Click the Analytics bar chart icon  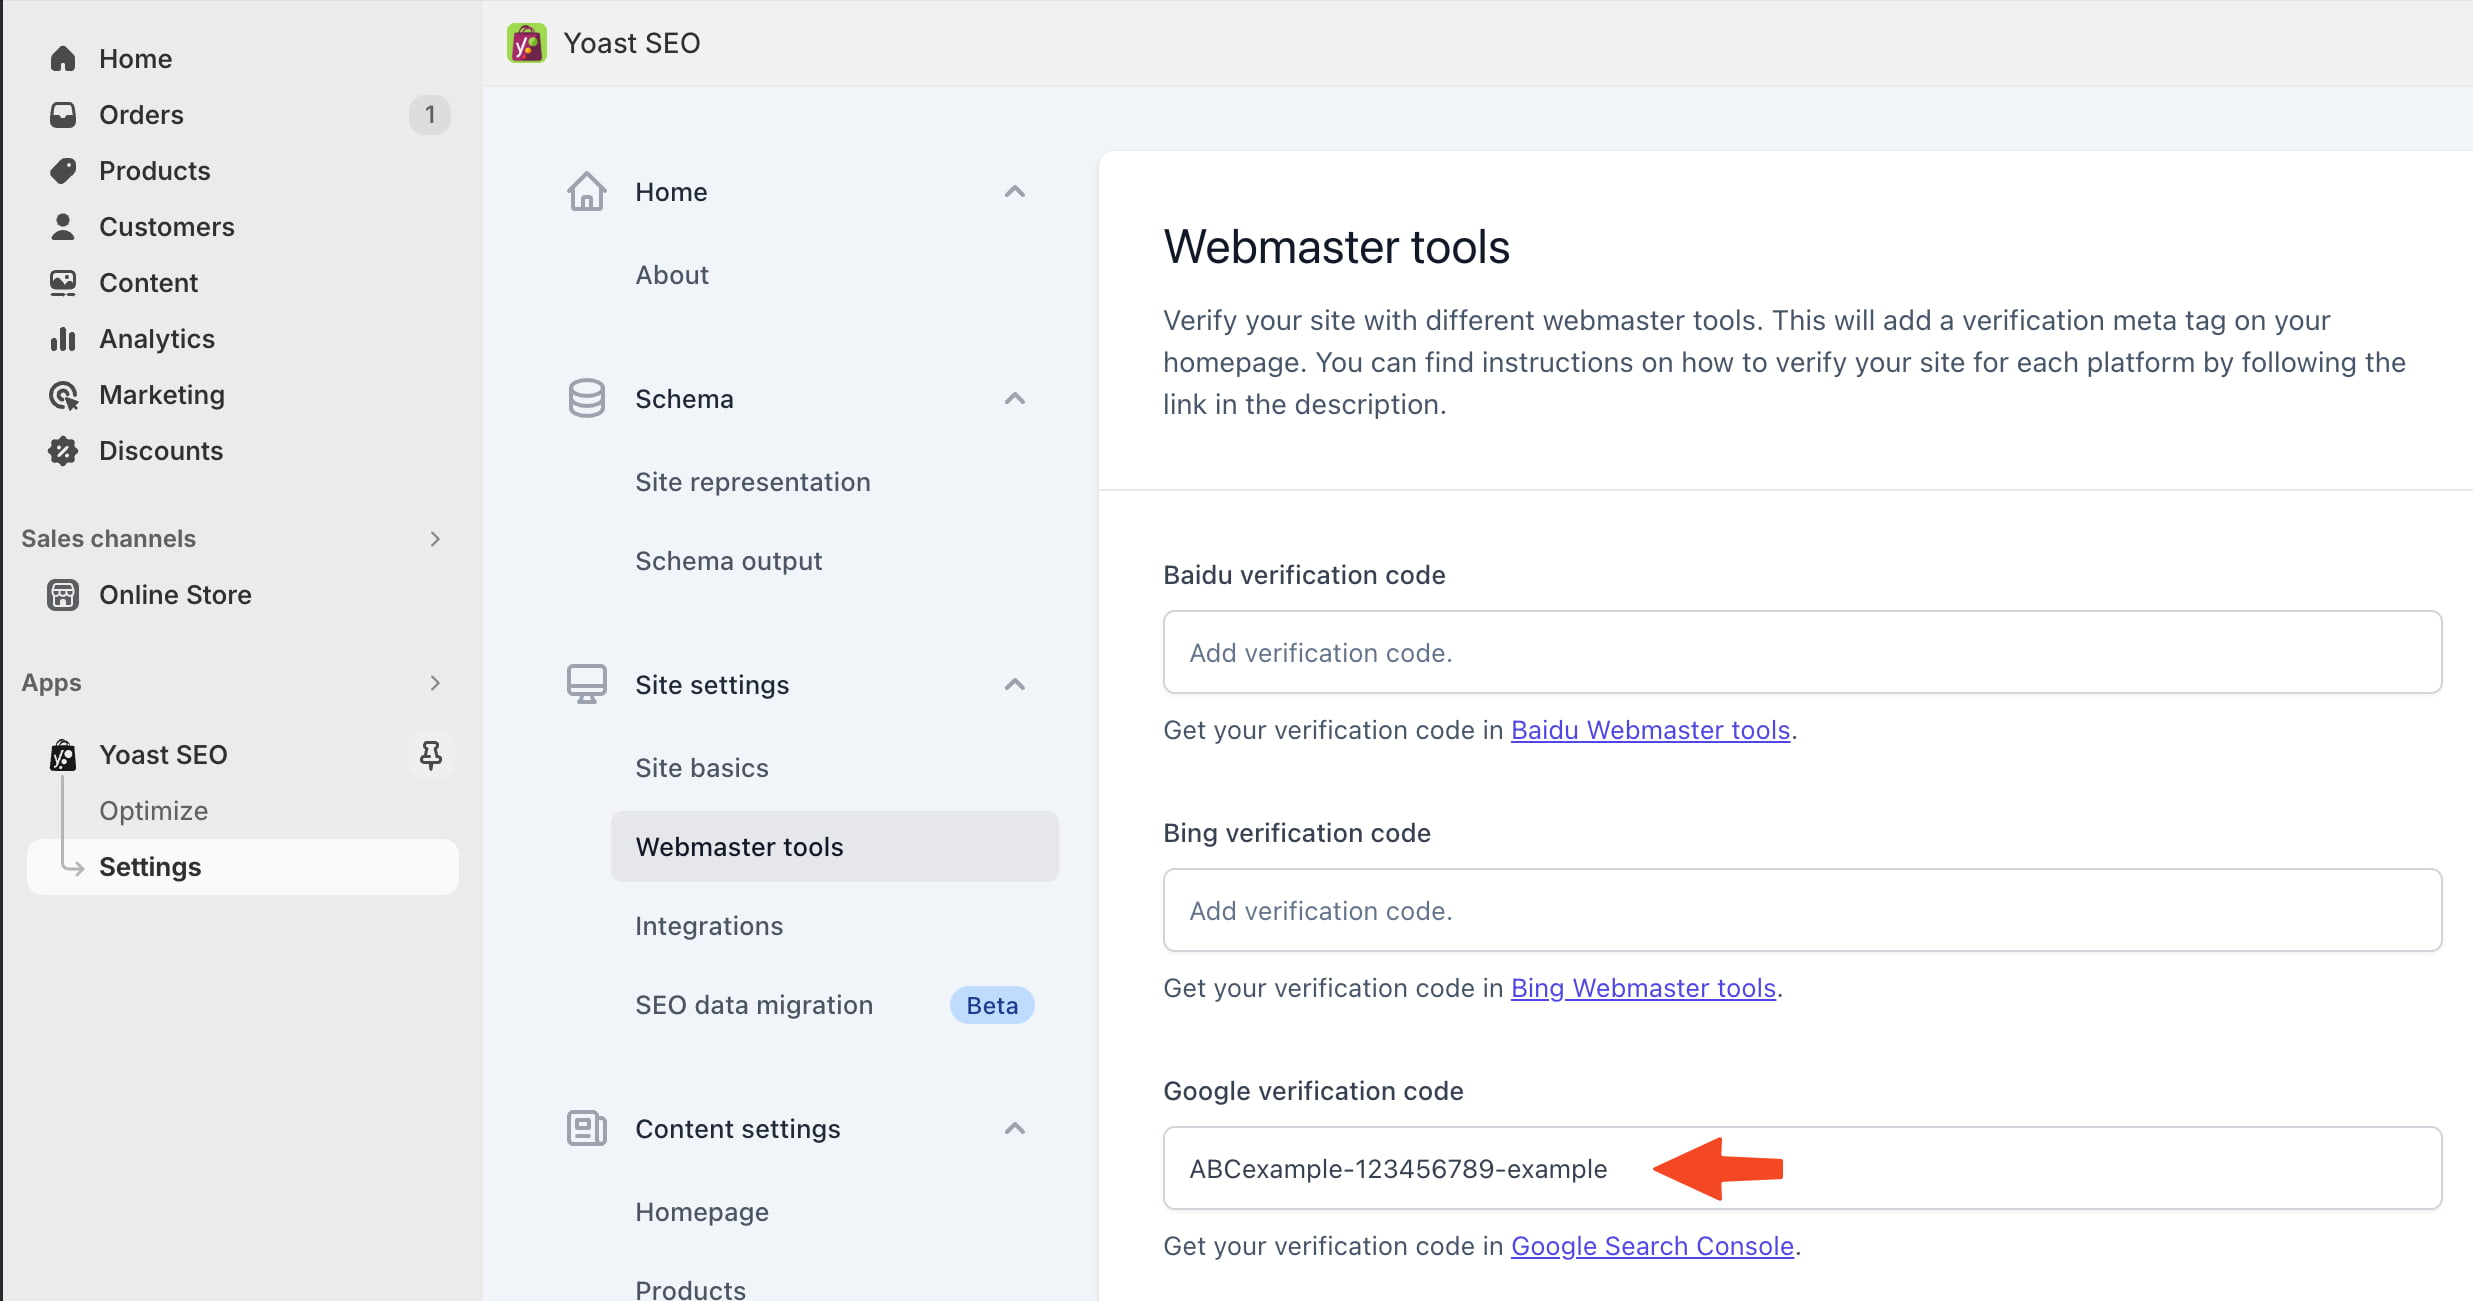(63, 339)
